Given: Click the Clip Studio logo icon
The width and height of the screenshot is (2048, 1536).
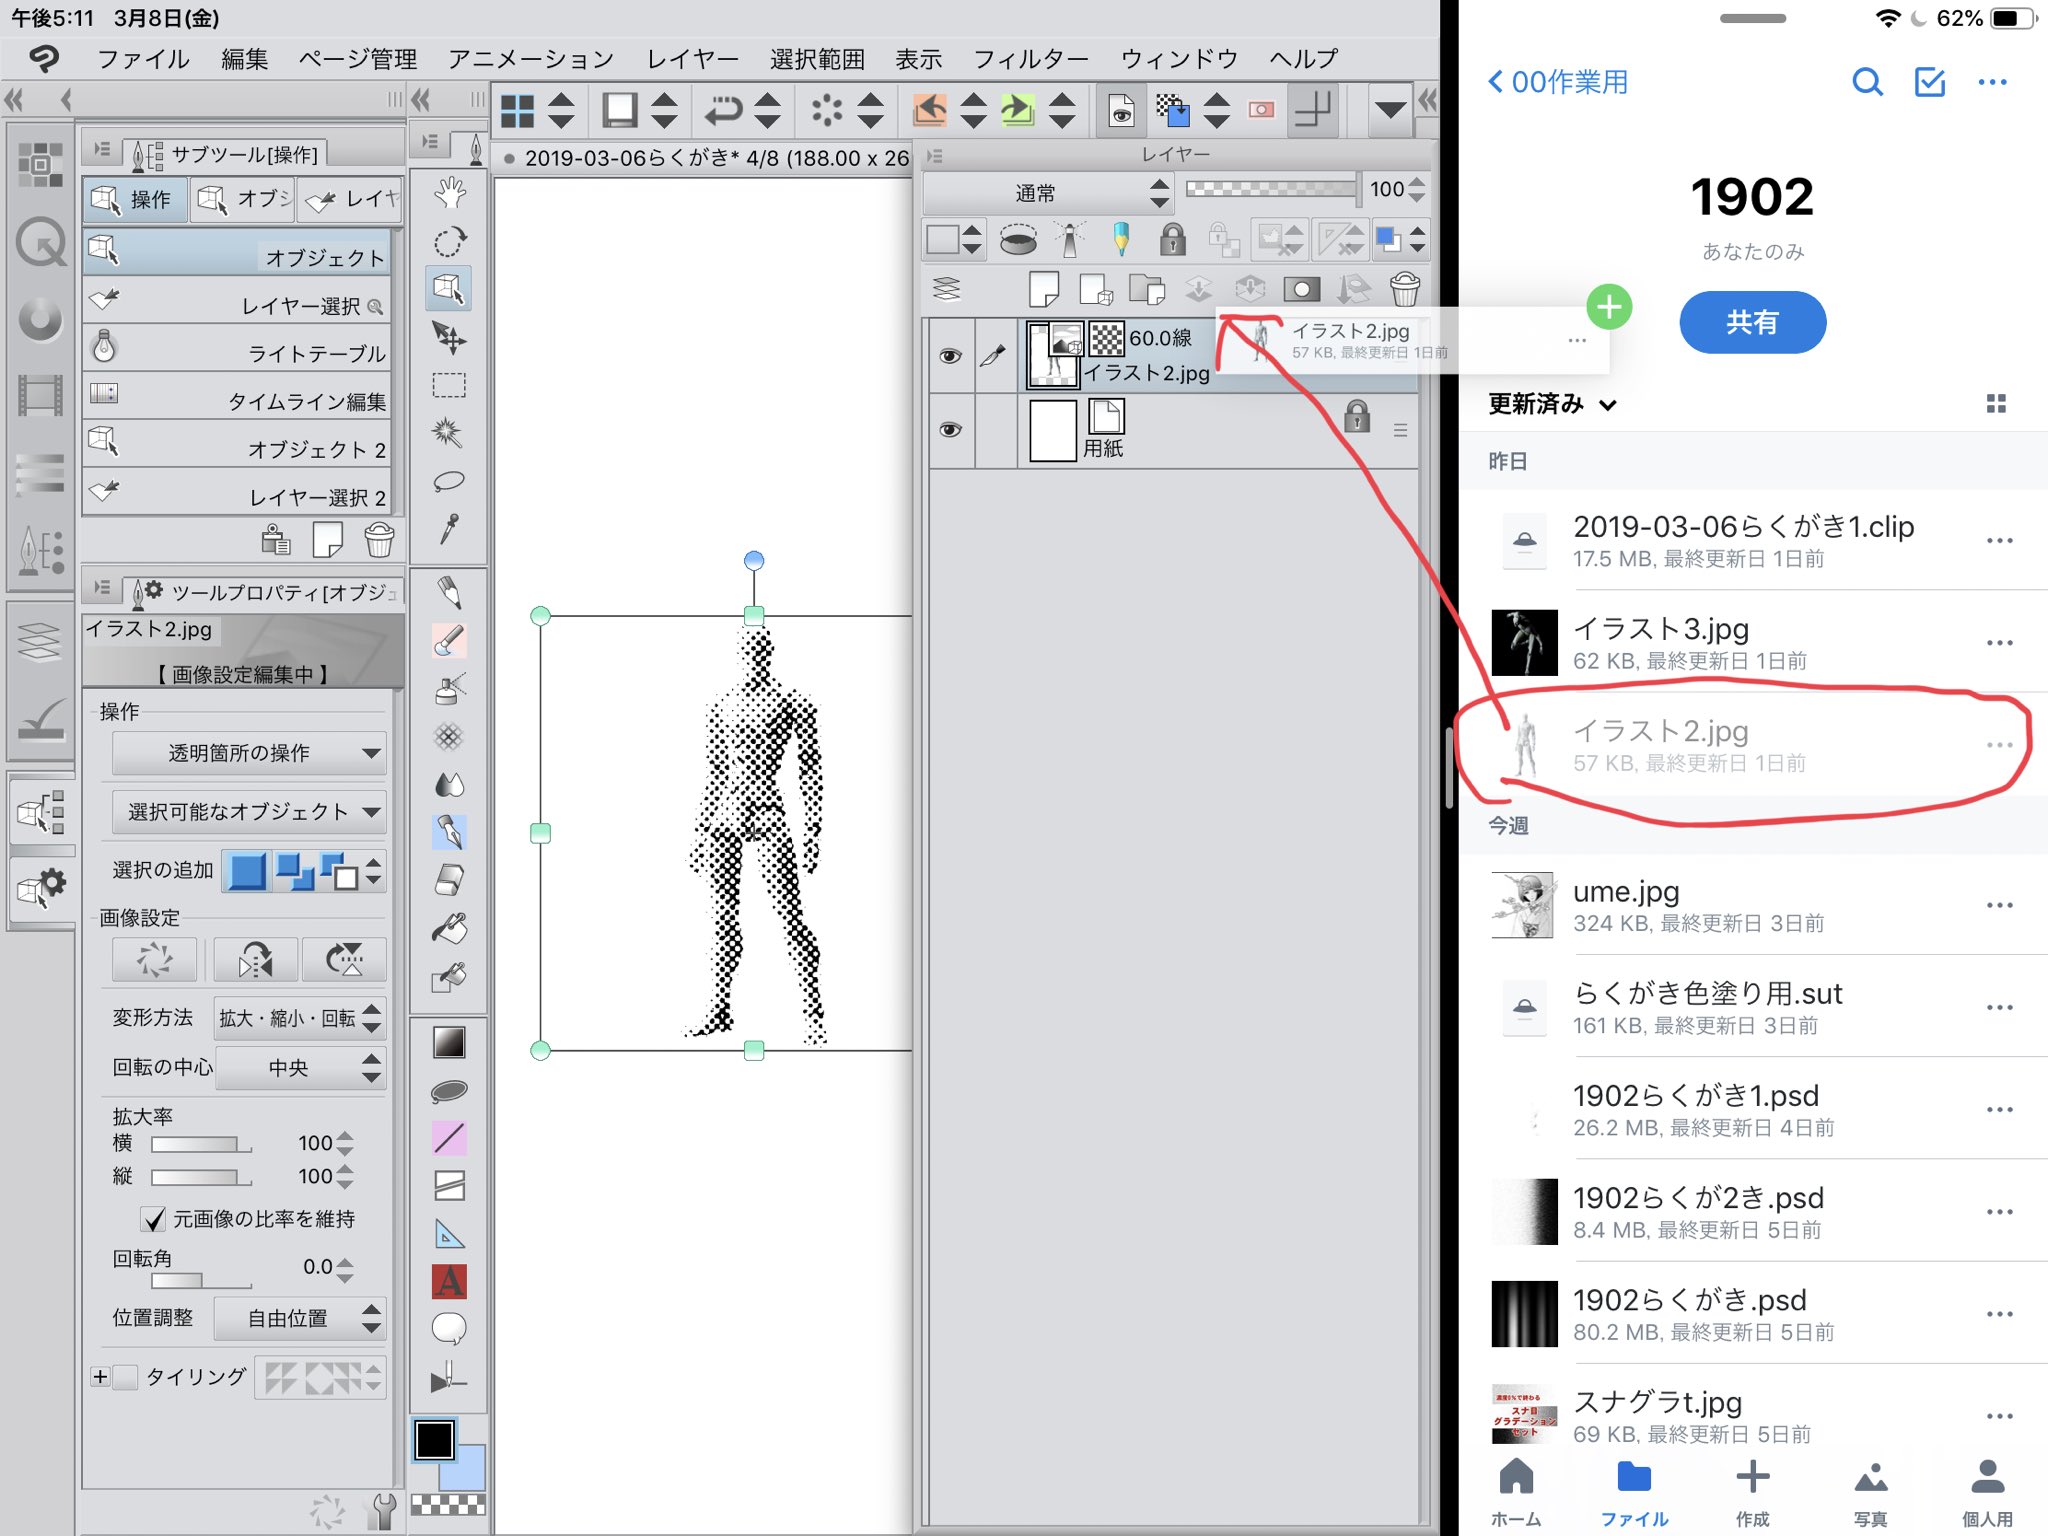Looking at the screenshot, I should [x=44, y=59].
